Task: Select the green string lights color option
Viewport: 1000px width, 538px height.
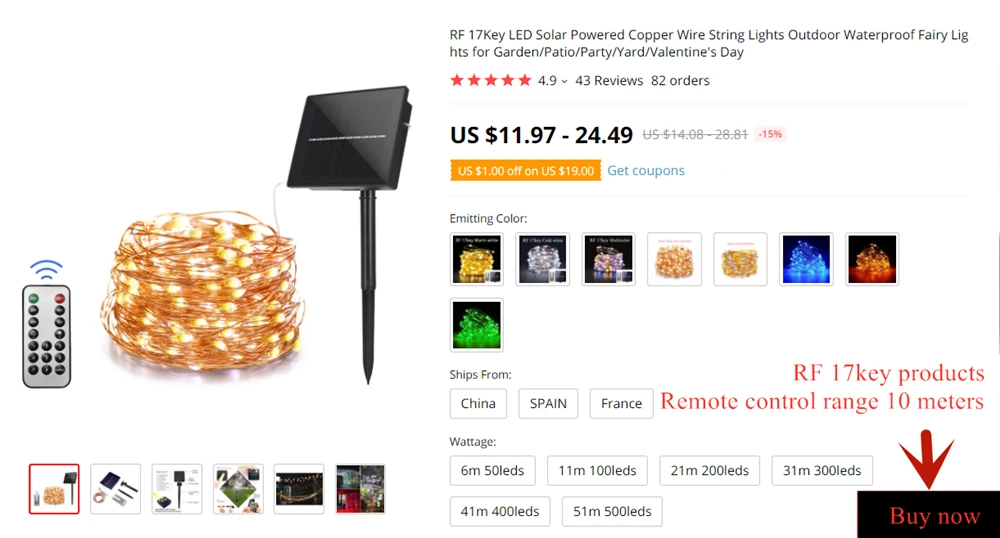Action: (476, 324)
